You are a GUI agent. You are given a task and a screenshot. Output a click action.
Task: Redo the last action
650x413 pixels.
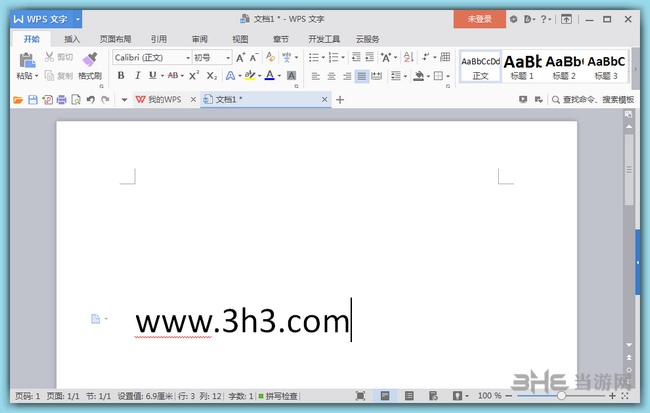(x=105, y=100)
